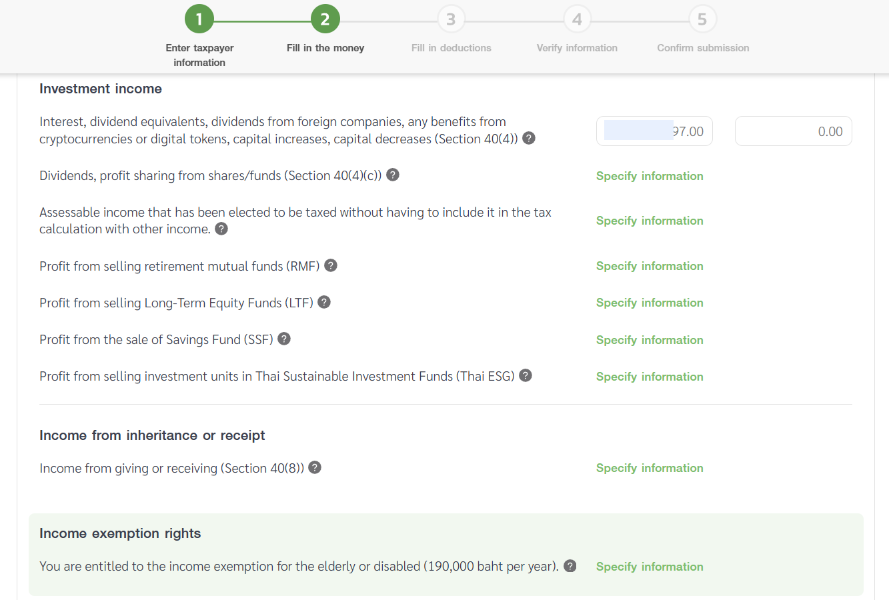Viewport: 889px width, 600px height.
Task: Jump to step 3 Fill in deductions
Action: [x=451, y=19]
